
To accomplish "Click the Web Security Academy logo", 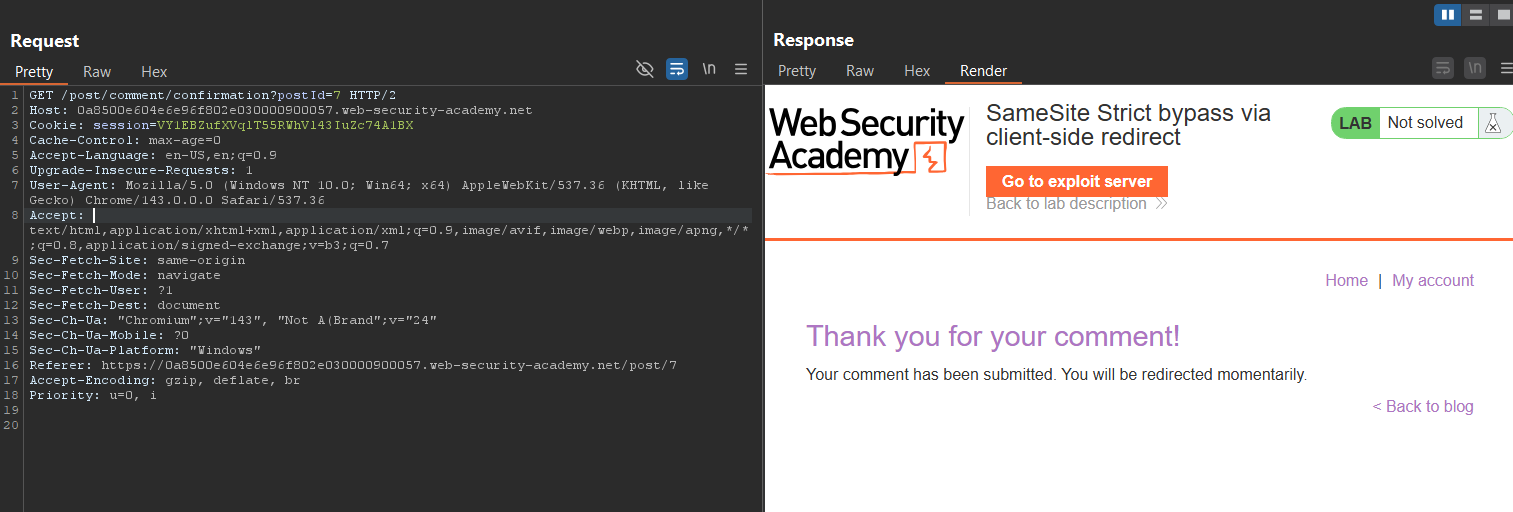I will pos(866,141).
